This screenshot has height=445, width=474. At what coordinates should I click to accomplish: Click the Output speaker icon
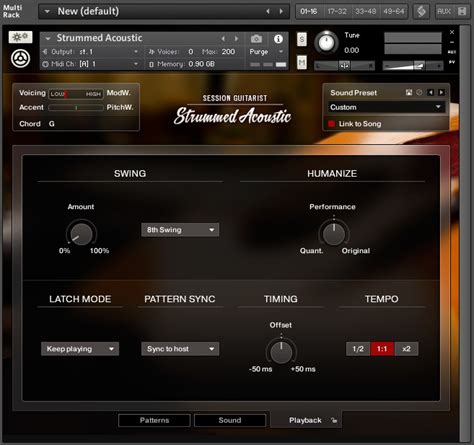pos(45,52)
